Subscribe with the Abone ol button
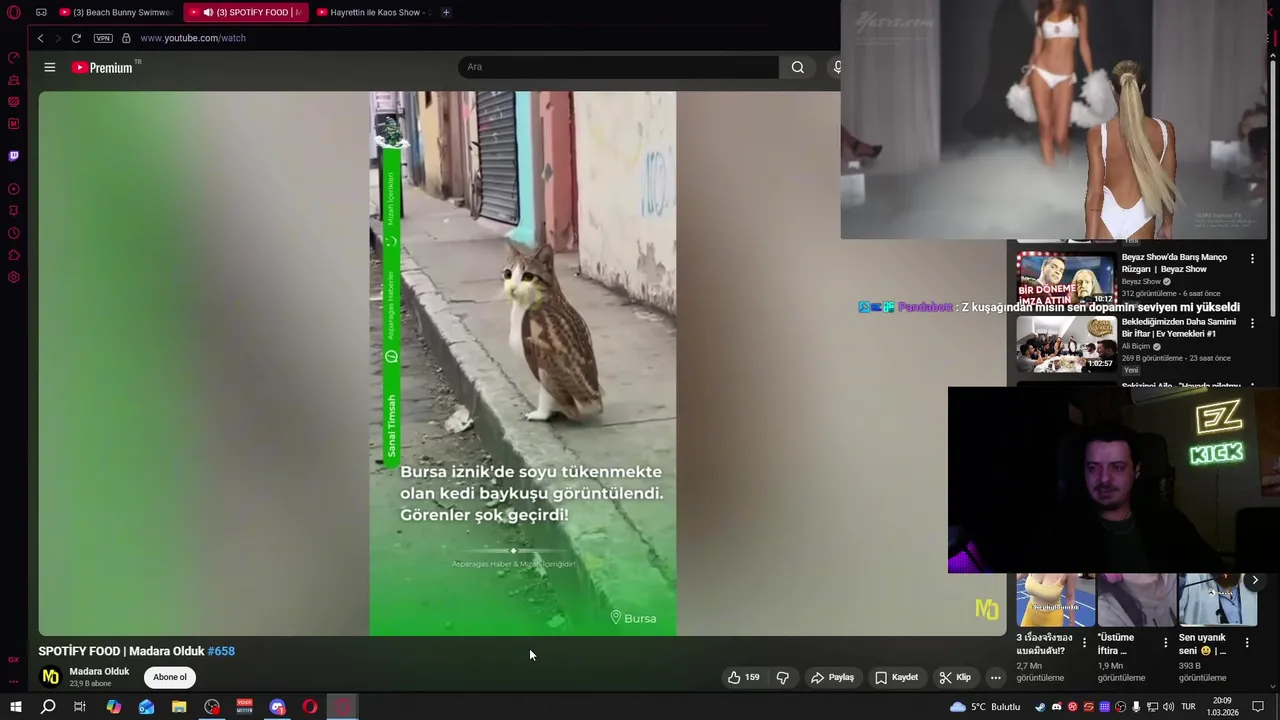1280x720 pixels. click(170, 677)
